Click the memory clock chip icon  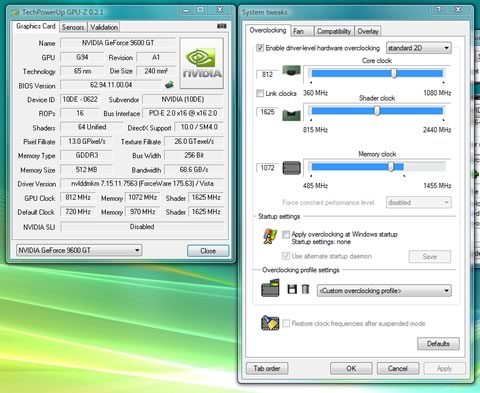292,168
